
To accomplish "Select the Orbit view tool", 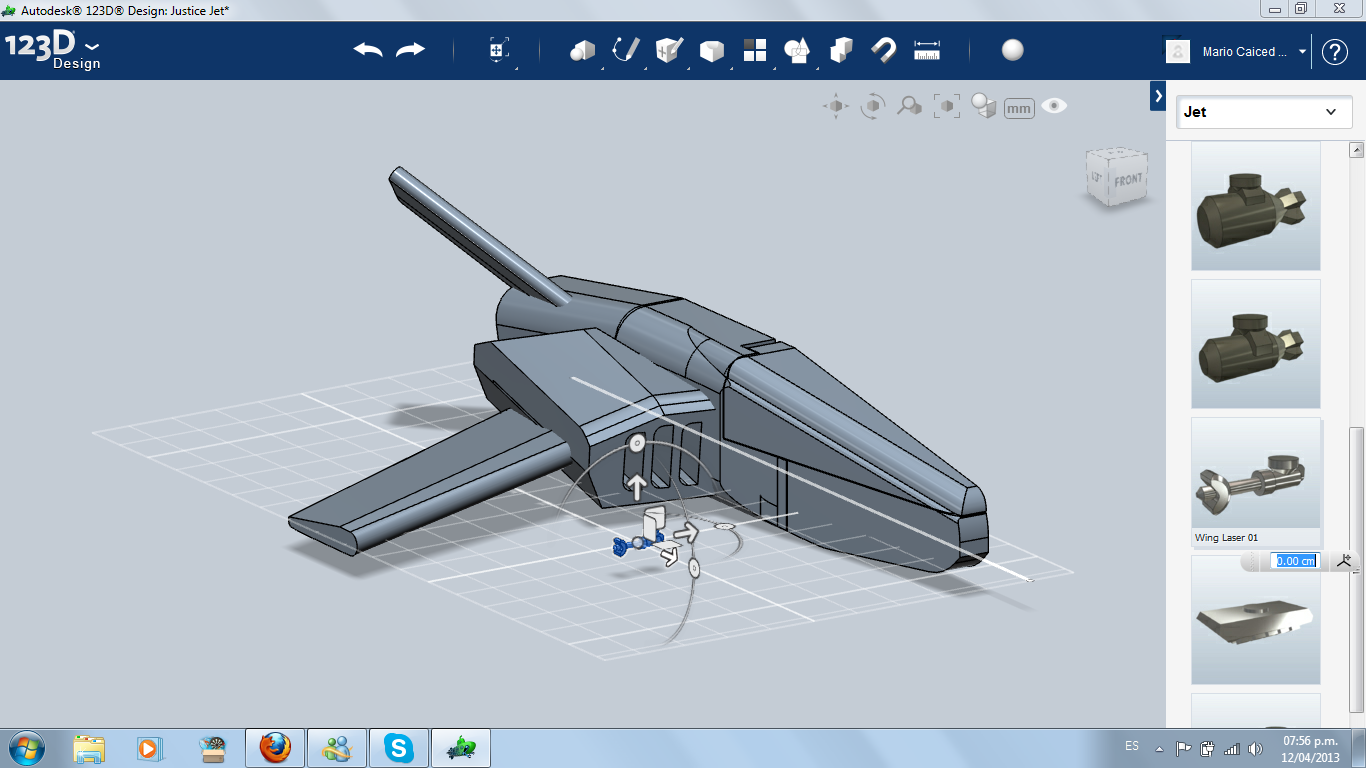I will pyautogui.click(x=873, y=106).
